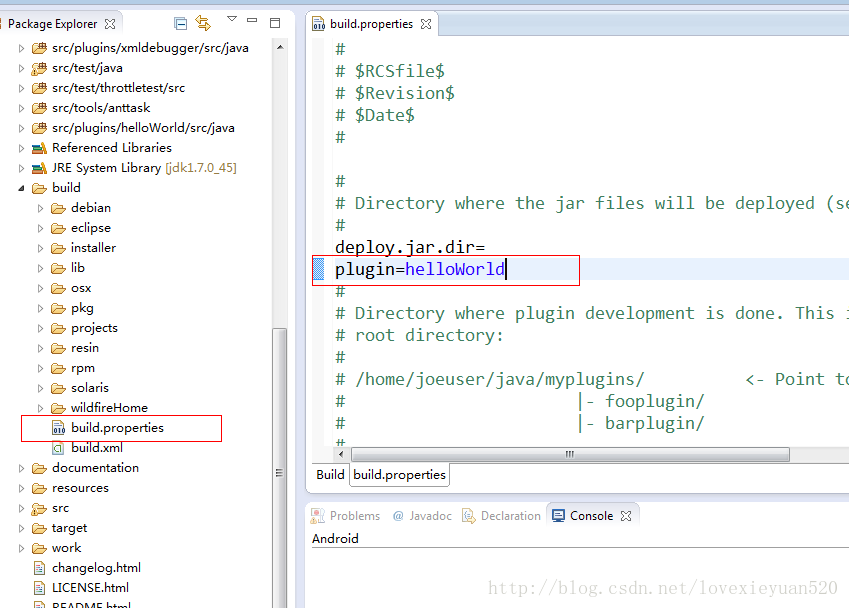Click the build.properties file icon in tree
The height and width of the screenshot is (608, 849).
click(x=58, y=428)
